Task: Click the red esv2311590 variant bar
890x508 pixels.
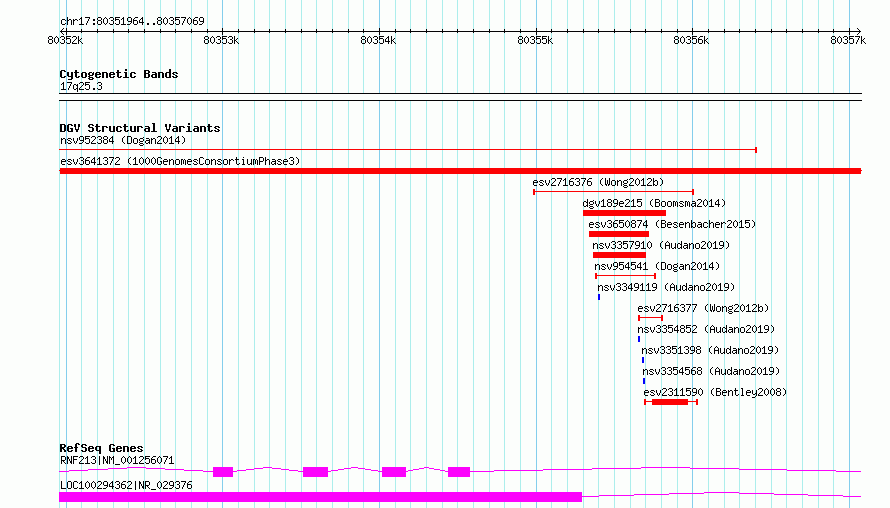Action: (x=670, y=402)
